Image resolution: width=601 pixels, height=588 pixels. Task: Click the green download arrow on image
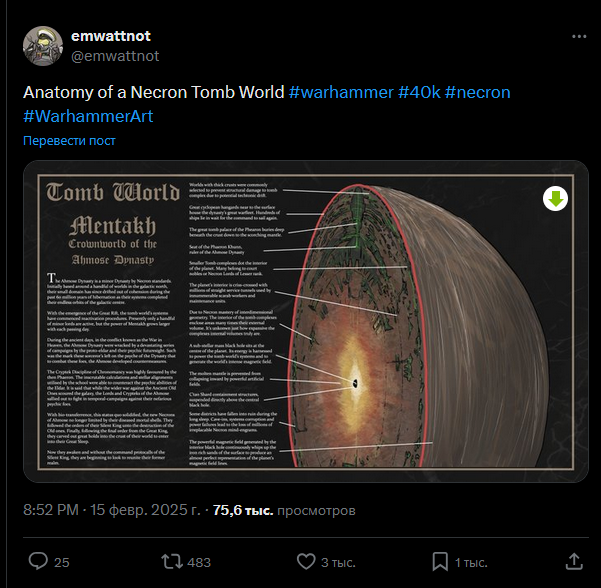point(555,199)
